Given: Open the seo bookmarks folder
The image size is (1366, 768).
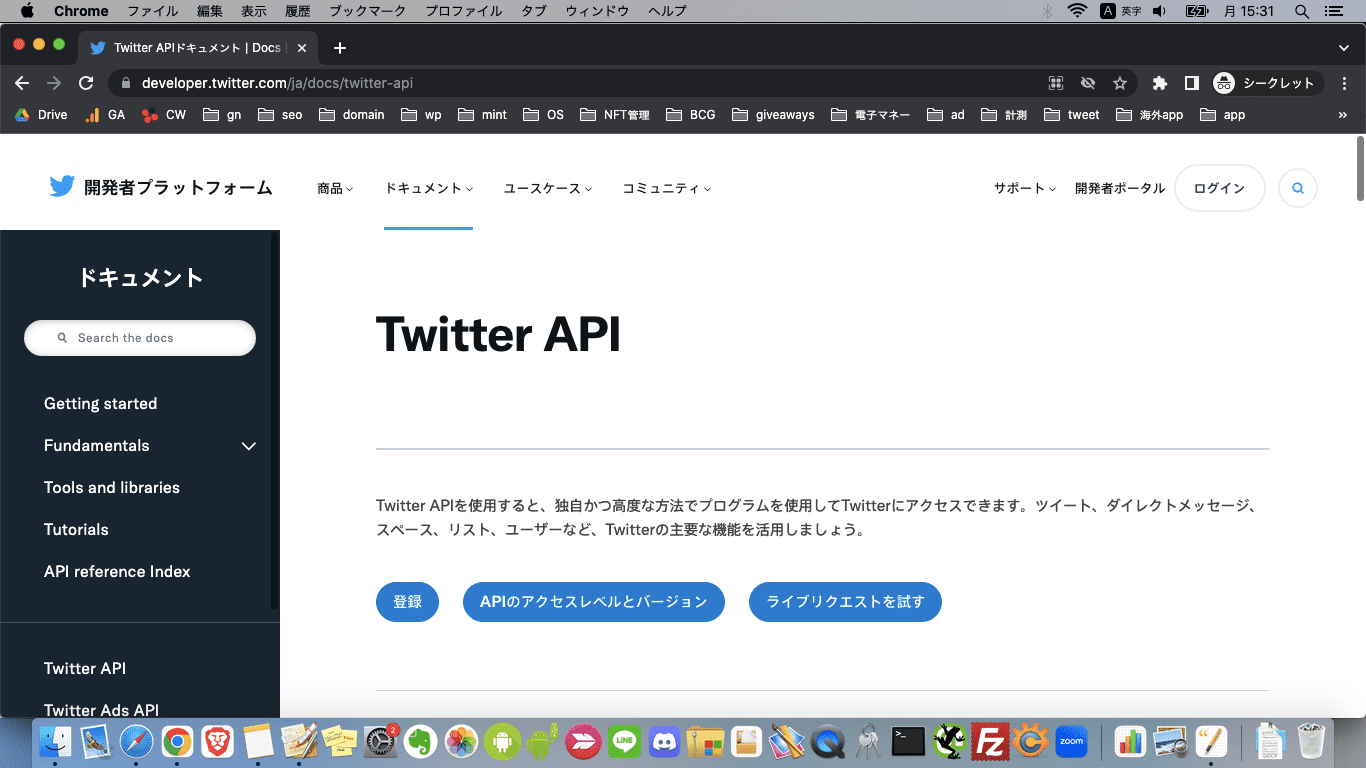Looking at the screenshot, I should coord(280,115).
